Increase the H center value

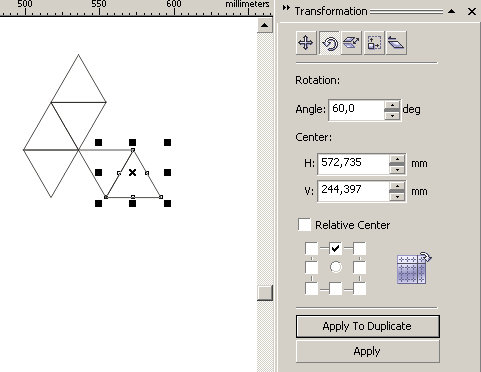click(x=397, y=159)
